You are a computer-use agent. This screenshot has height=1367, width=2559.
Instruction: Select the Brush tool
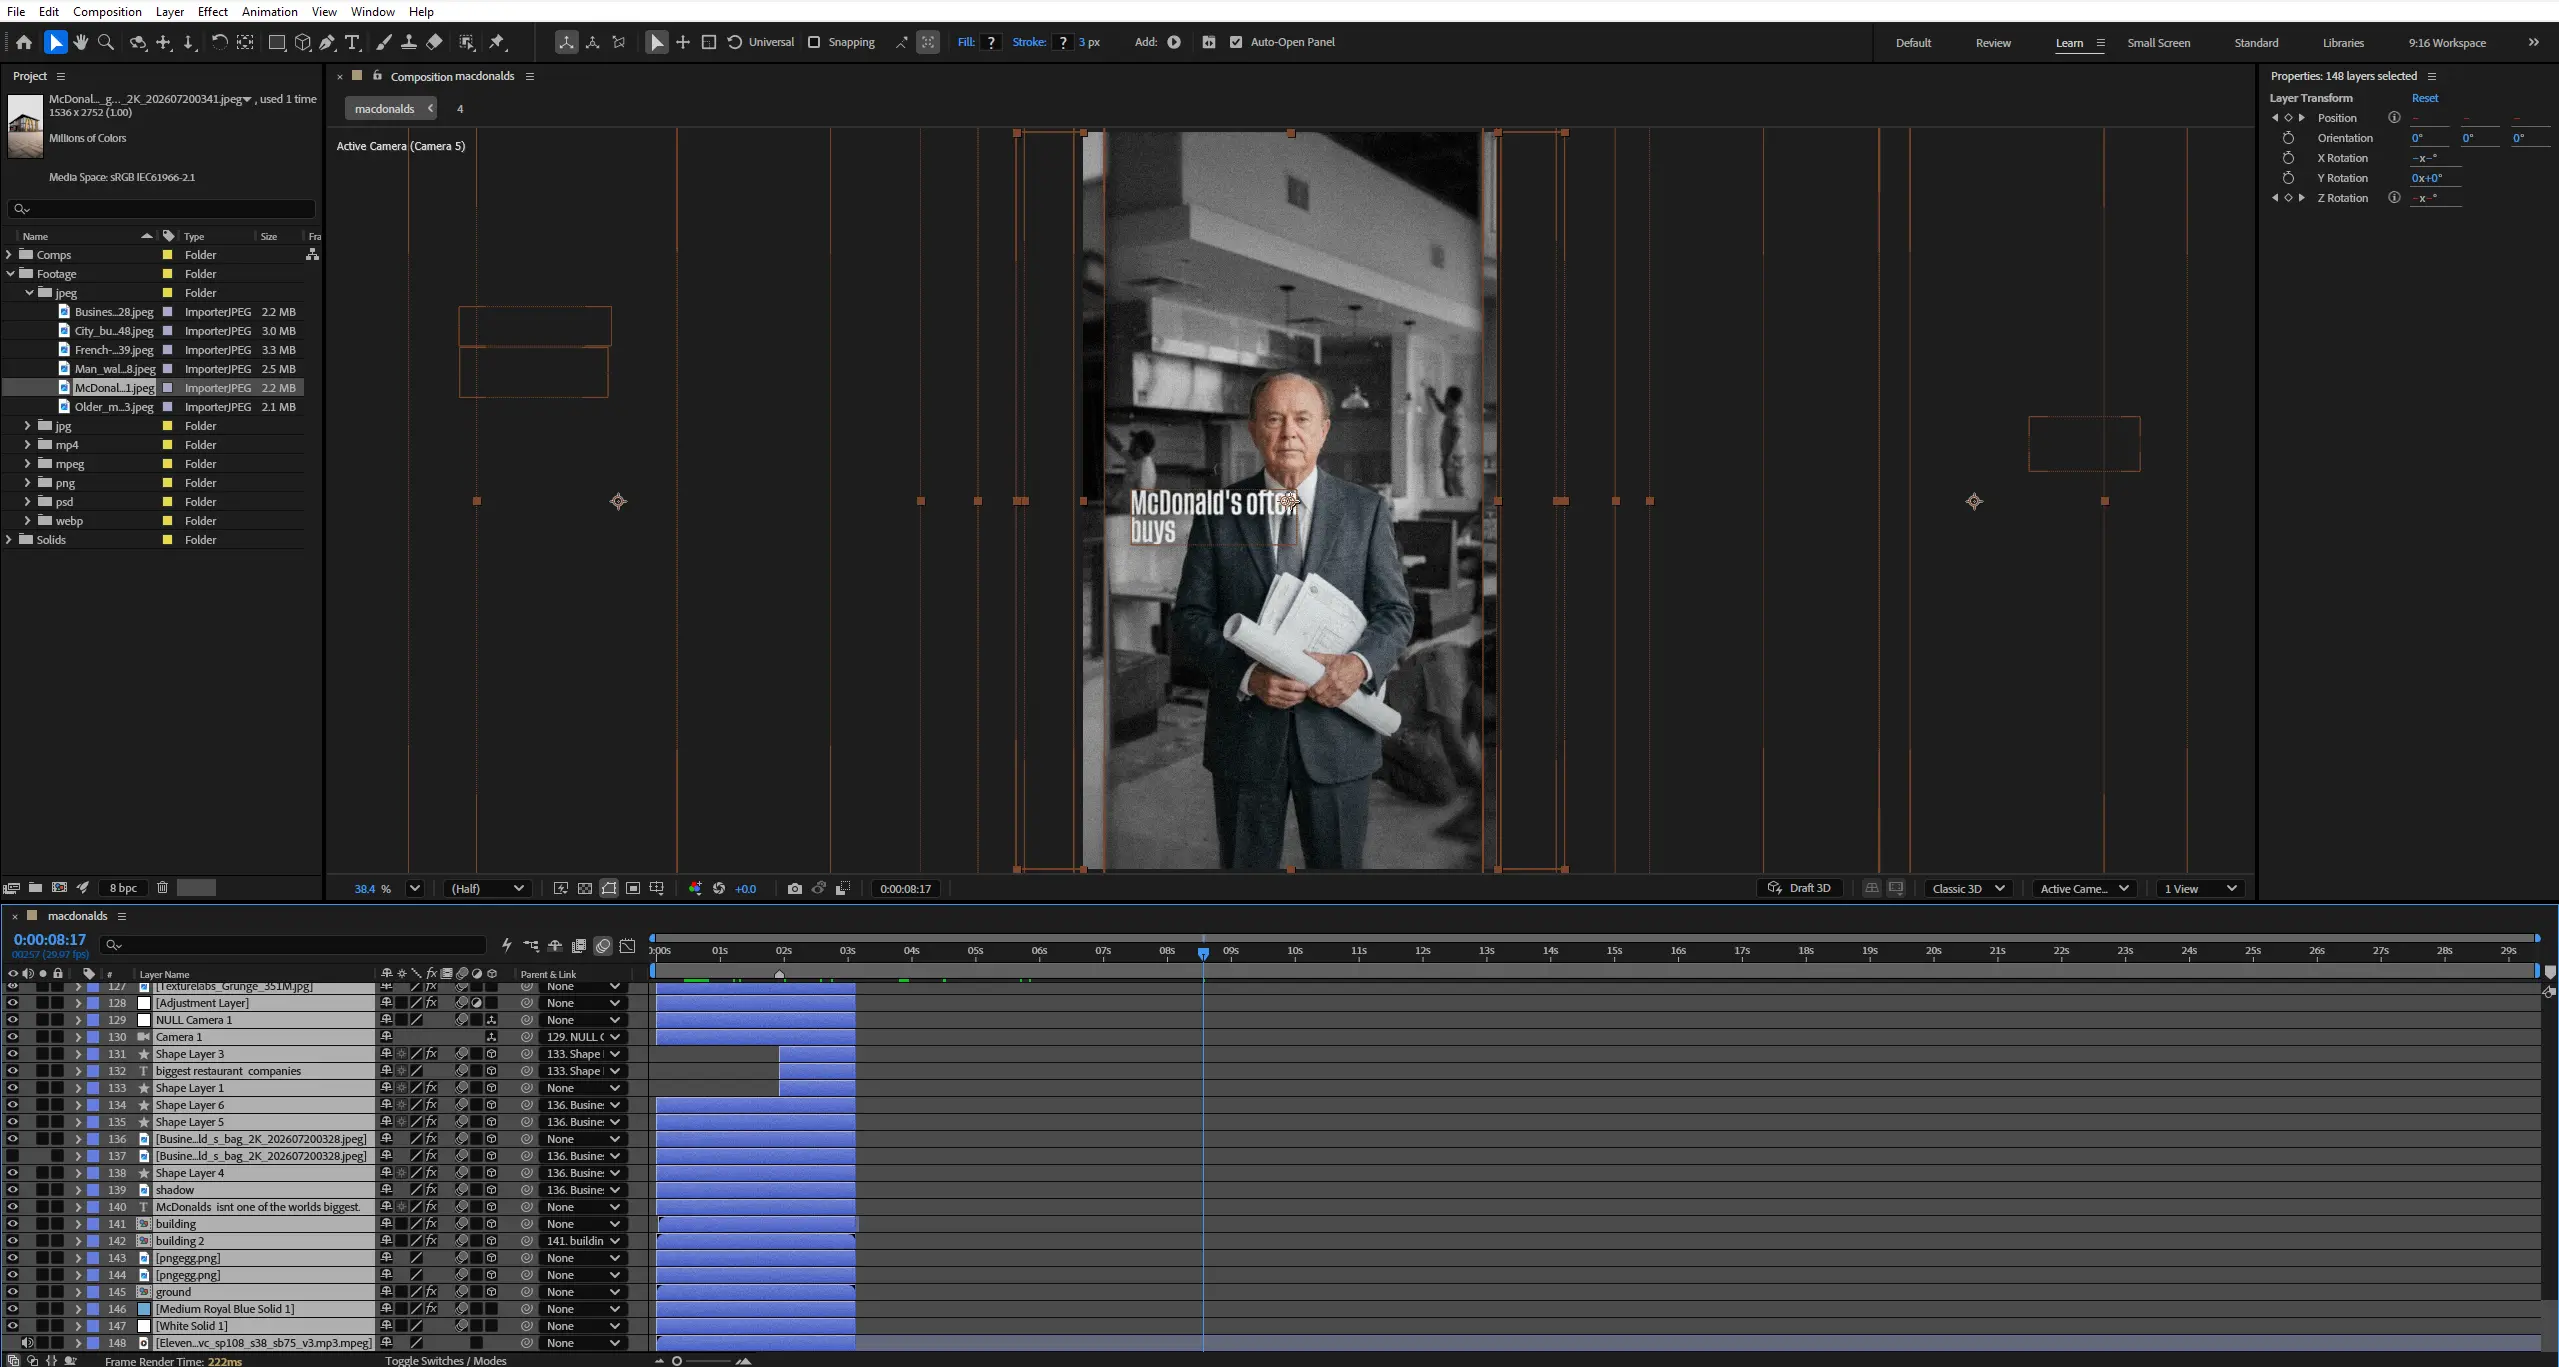coord(384,42)
